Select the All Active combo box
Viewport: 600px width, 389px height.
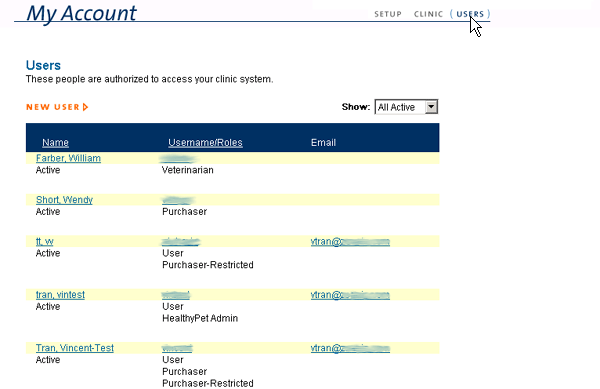coord(406,107)
